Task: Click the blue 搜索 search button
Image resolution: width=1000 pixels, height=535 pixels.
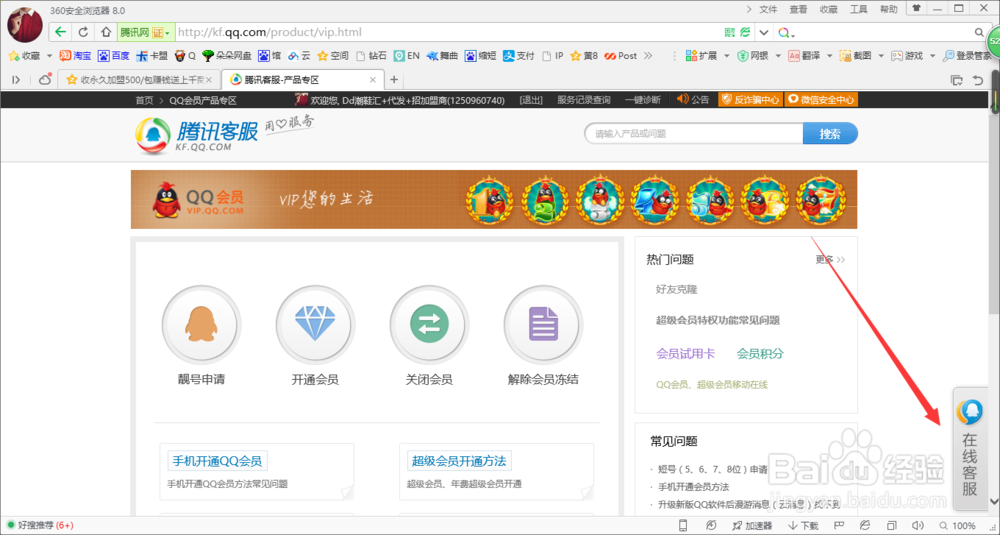Action: click(x=830, y=134)
